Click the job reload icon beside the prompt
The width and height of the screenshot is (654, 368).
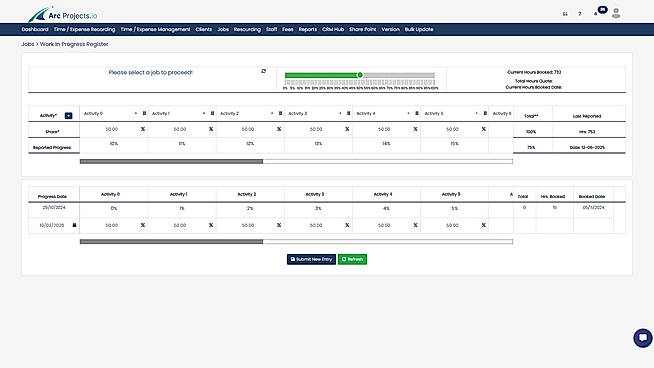264,71
